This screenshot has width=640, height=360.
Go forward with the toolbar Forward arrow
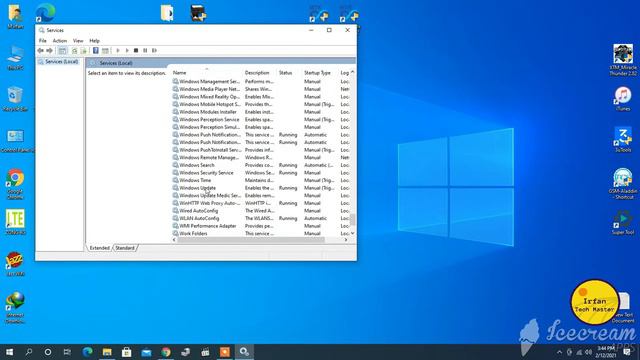coord(49,51)
